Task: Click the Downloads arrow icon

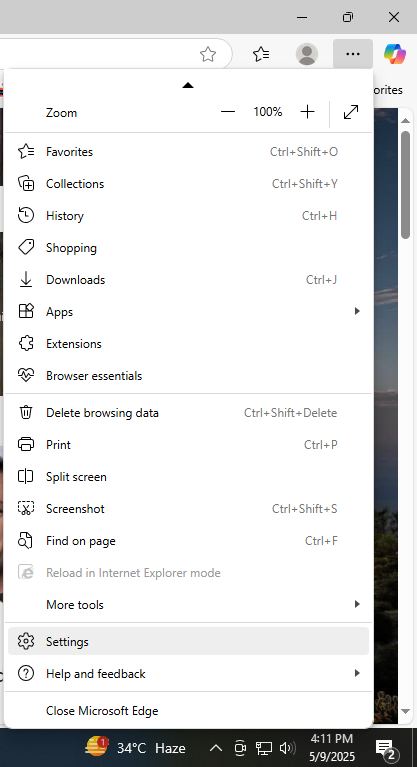Action: pyautogui.click(x=26, y=280)
